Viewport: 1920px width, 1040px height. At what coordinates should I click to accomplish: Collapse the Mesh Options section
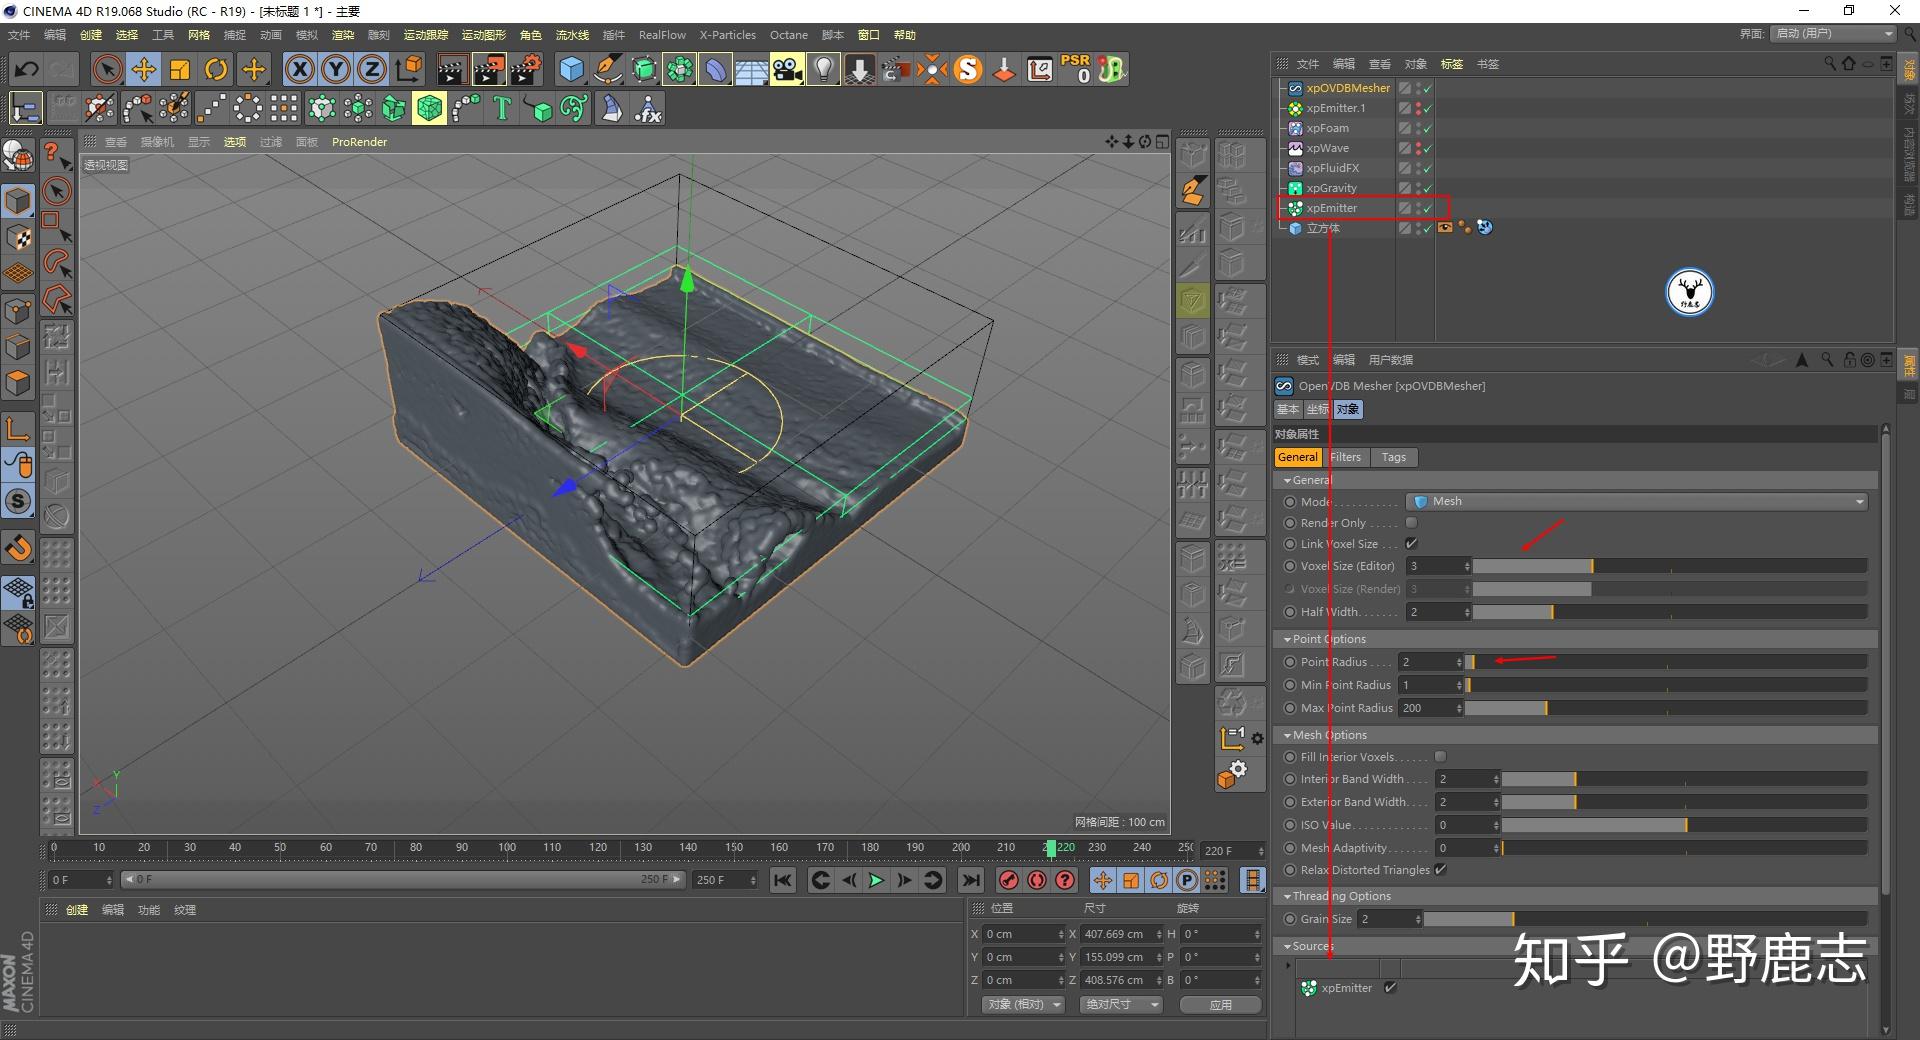tap(1286, 735)
